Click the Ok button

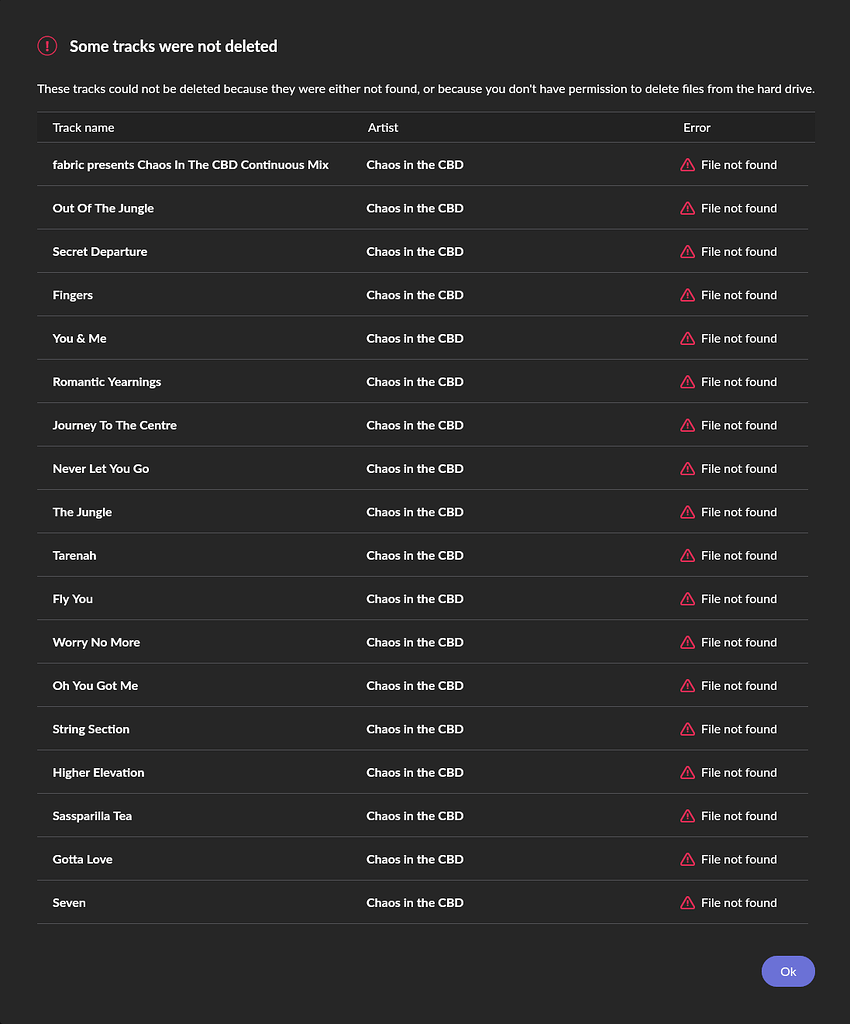(788, 971)
